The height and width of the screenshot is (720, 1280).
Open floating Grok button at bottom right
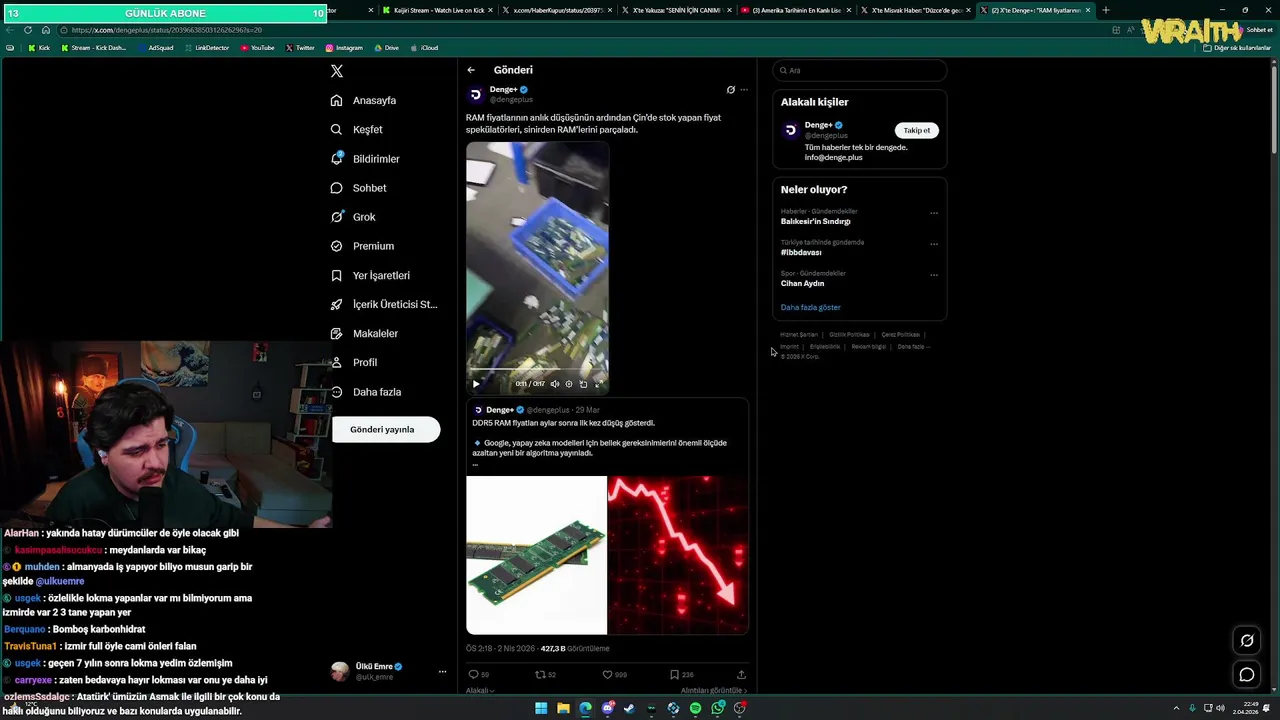pos(1247,641)
